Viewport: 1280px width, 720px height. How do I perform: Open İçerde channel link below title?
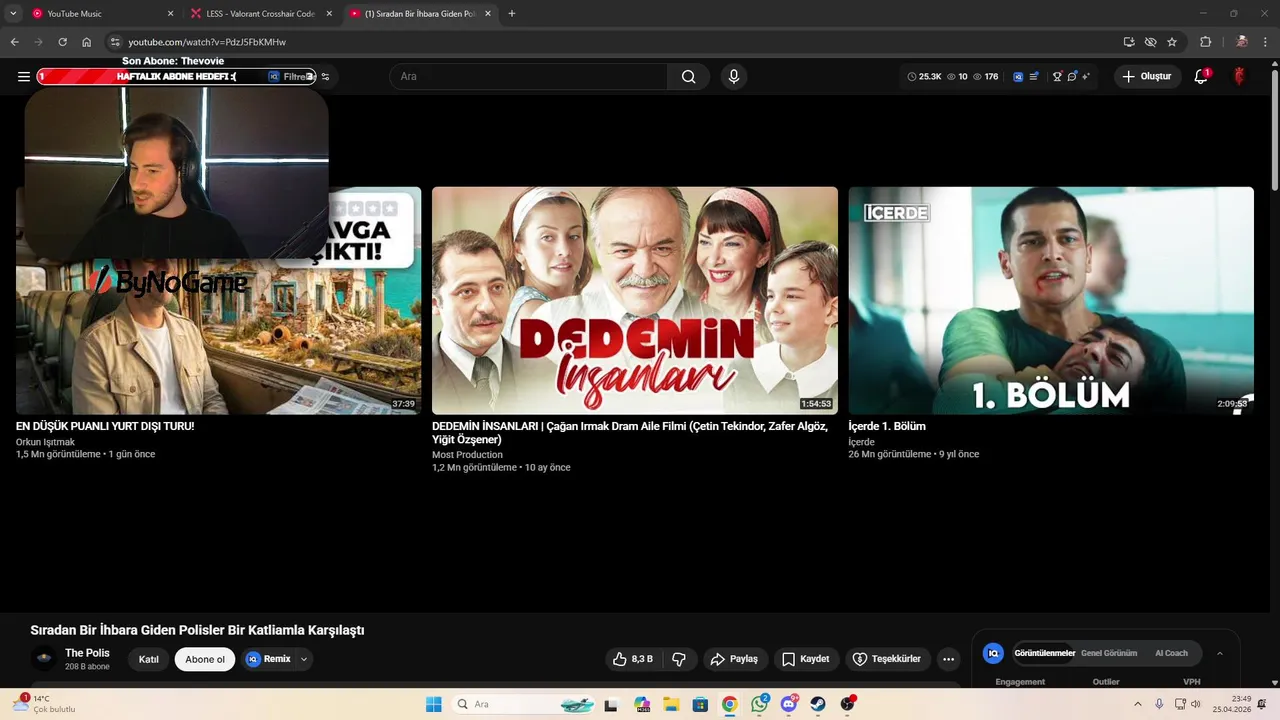(x=861, y=442)
